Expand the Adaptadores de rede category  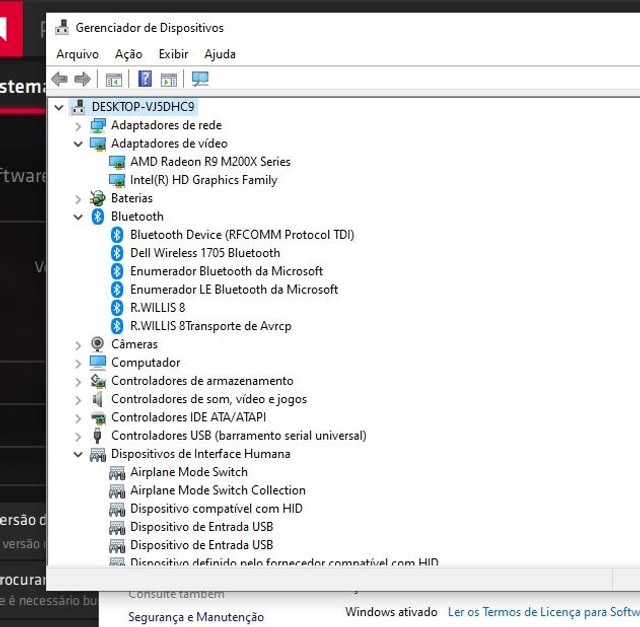point(78,126)
